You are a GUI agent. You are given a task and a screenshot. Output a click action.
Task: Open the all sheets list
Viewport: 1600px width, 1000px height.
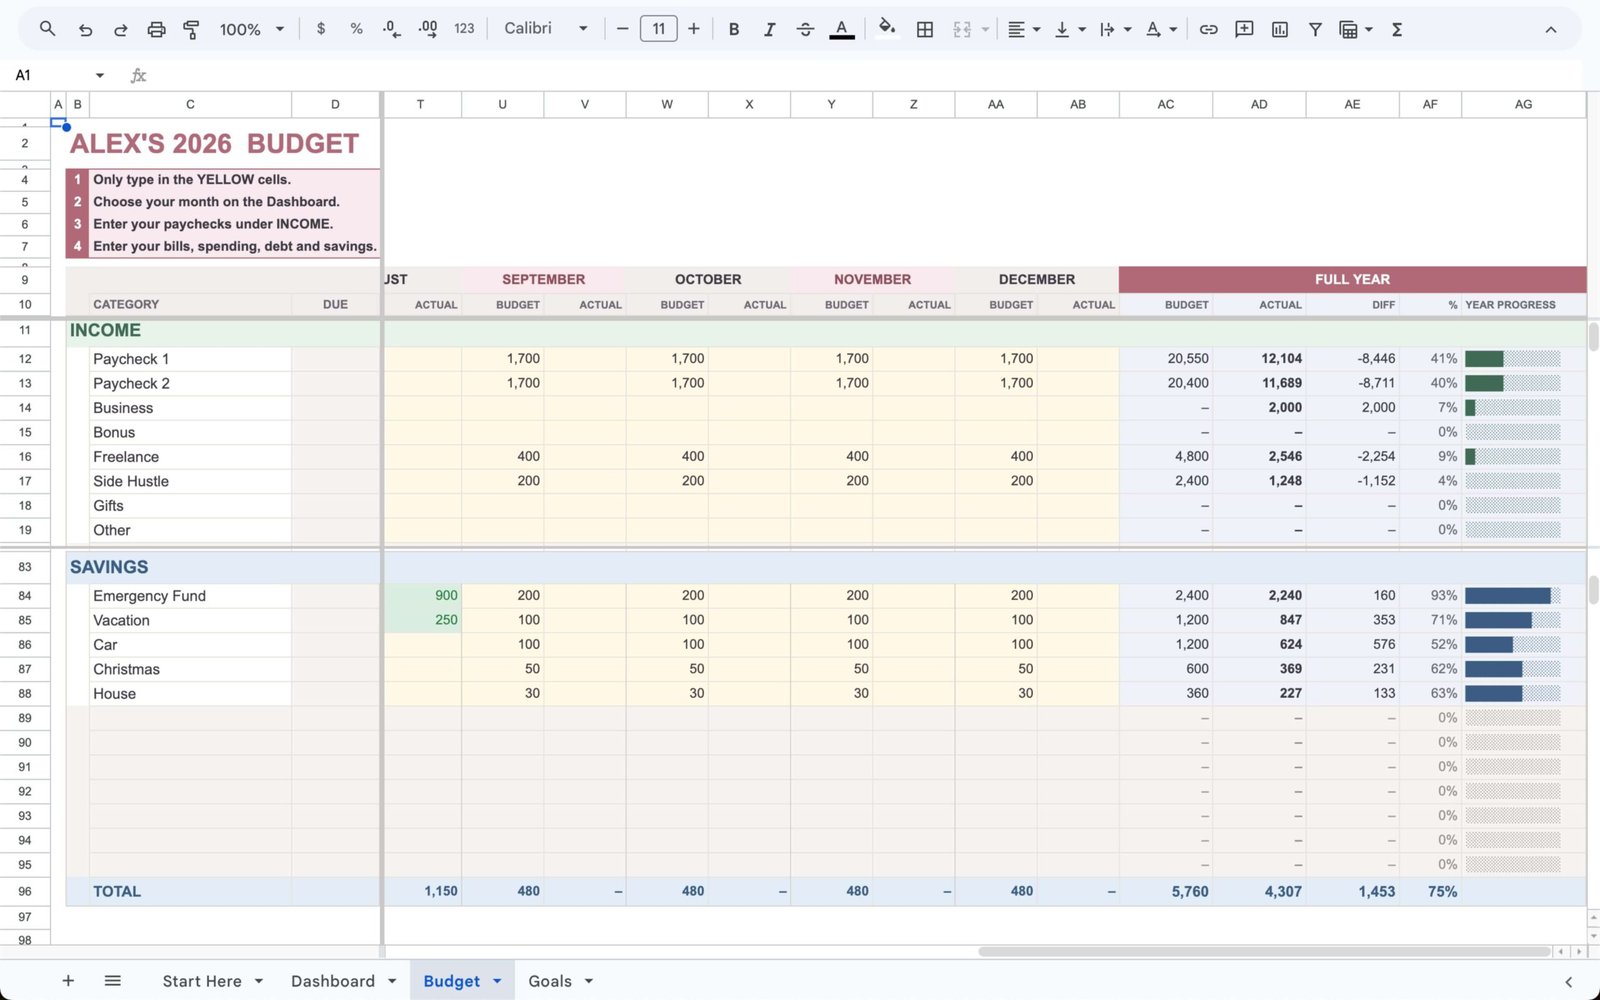click(x=113, y=981)
